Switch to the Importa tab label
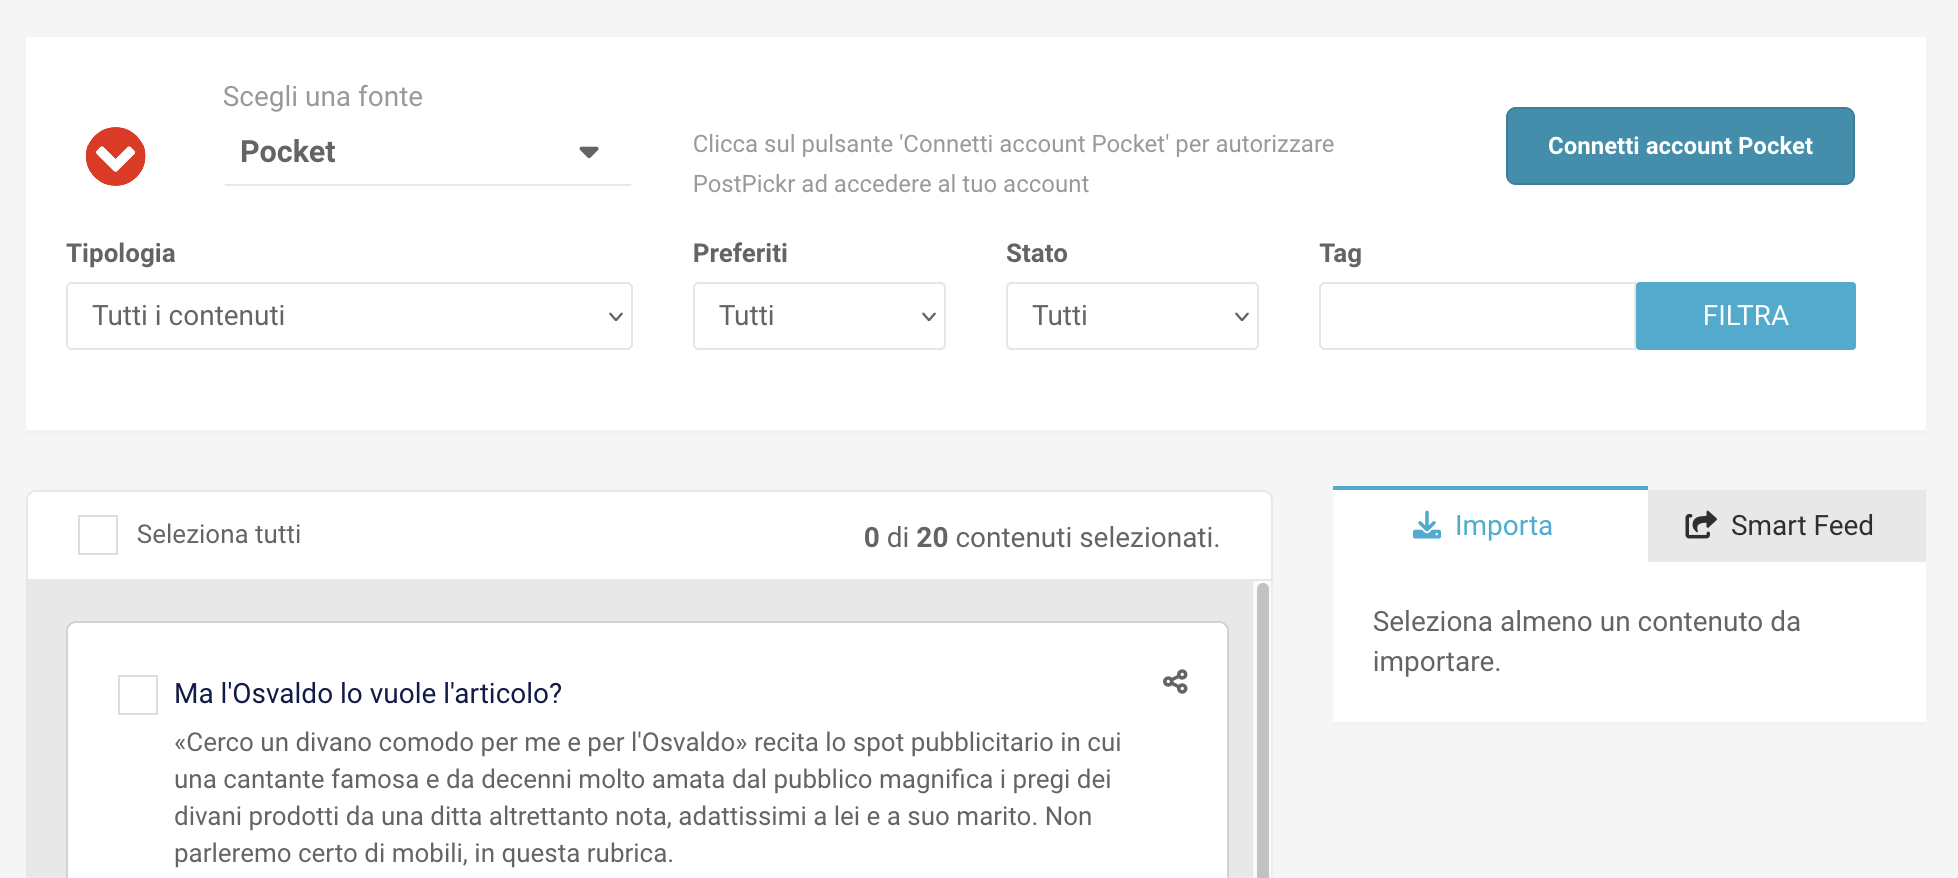The width and height of the screenshot is (1958, 878). 1503,525
